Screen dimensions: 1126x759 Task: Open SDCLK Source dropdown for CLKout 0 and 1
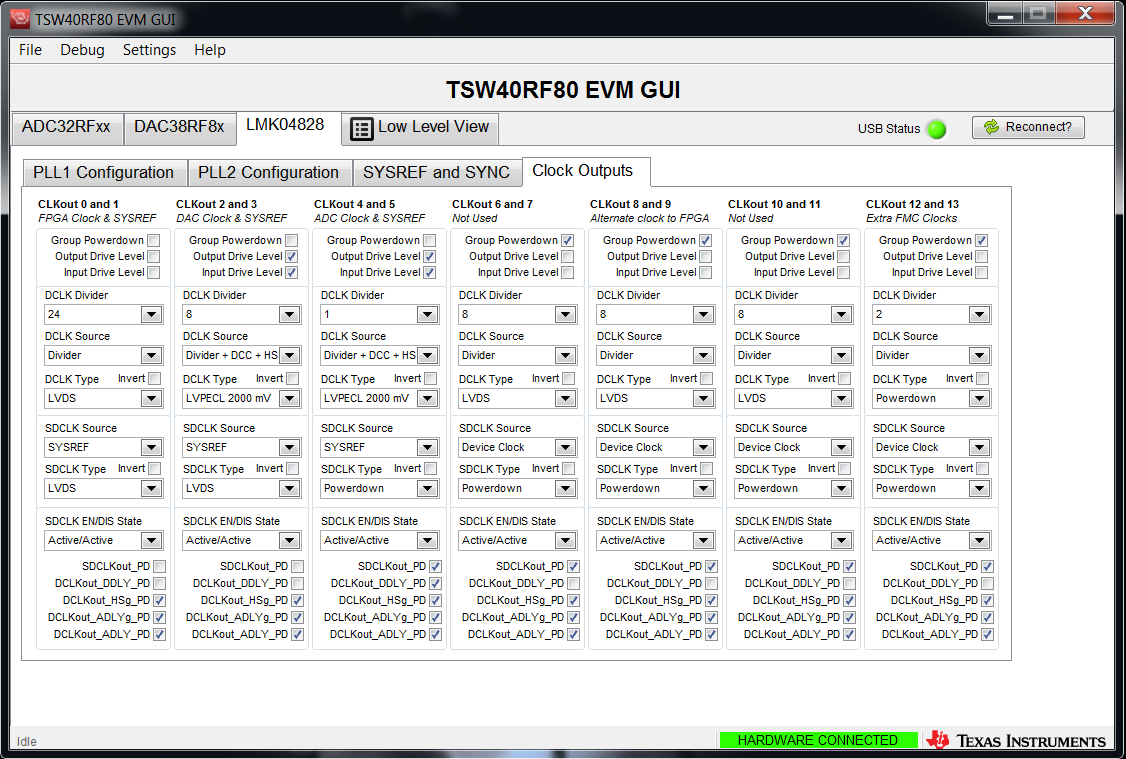[103, 447]
